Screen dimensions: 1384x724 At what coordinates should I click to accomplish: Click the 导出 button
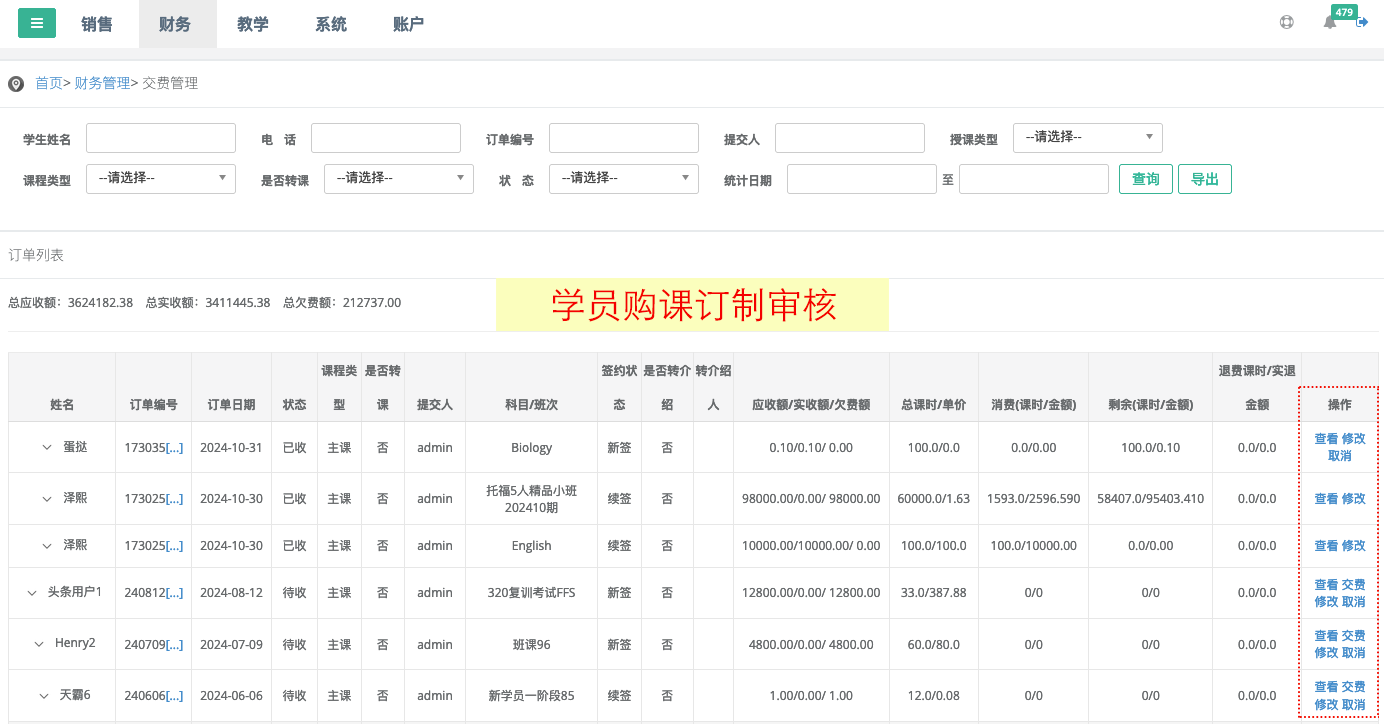pyautogui.click(x=1204, y=179)
